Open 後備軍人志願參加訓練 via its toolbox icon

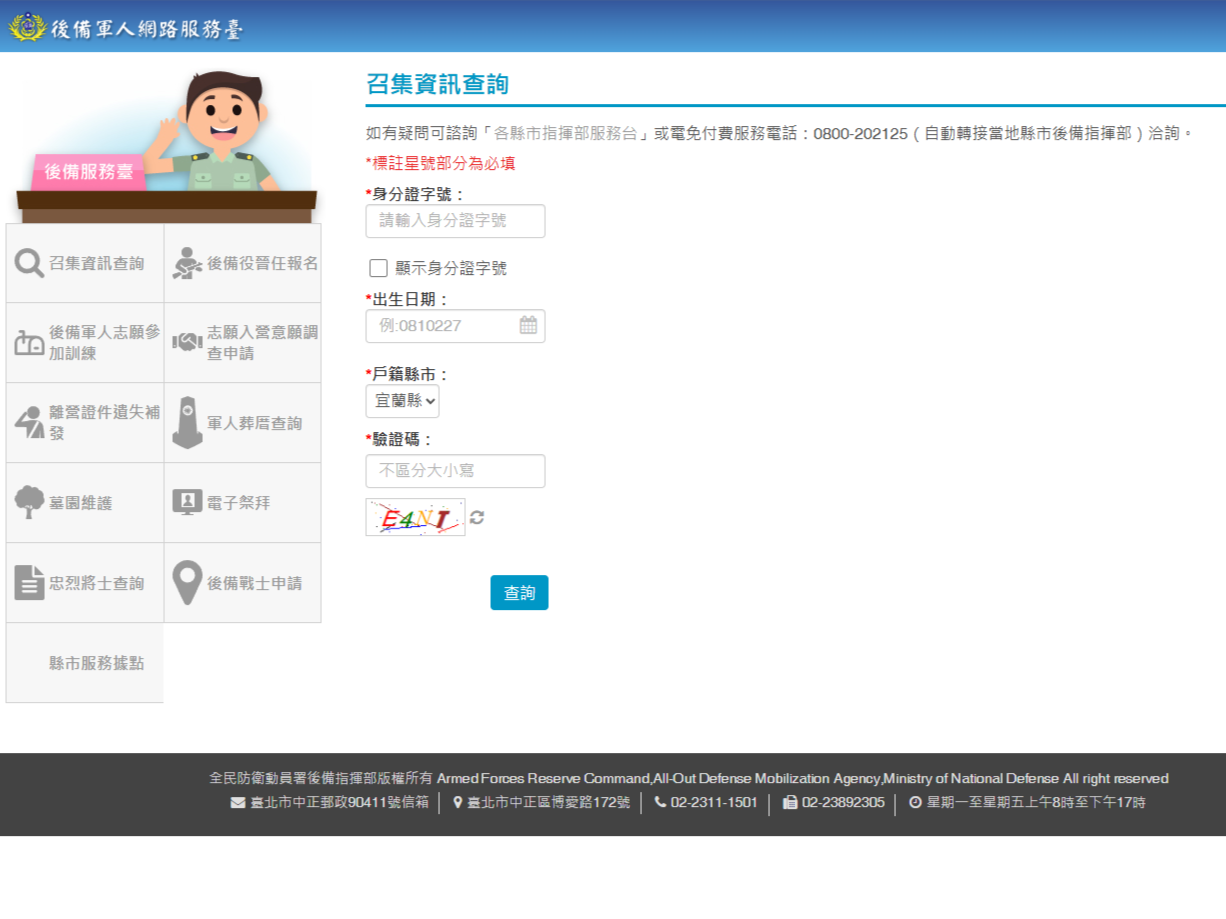[28, 341]
